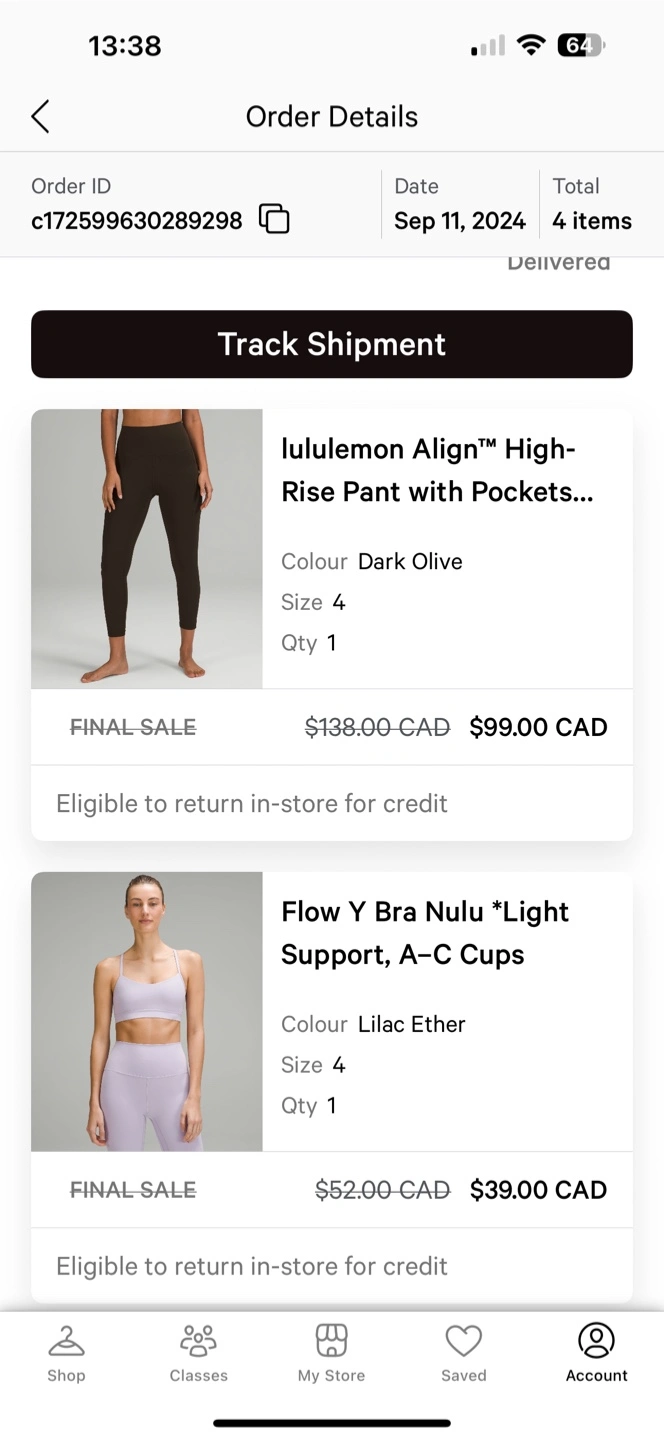Tap the Lilac Ether bra product image

147,1011
